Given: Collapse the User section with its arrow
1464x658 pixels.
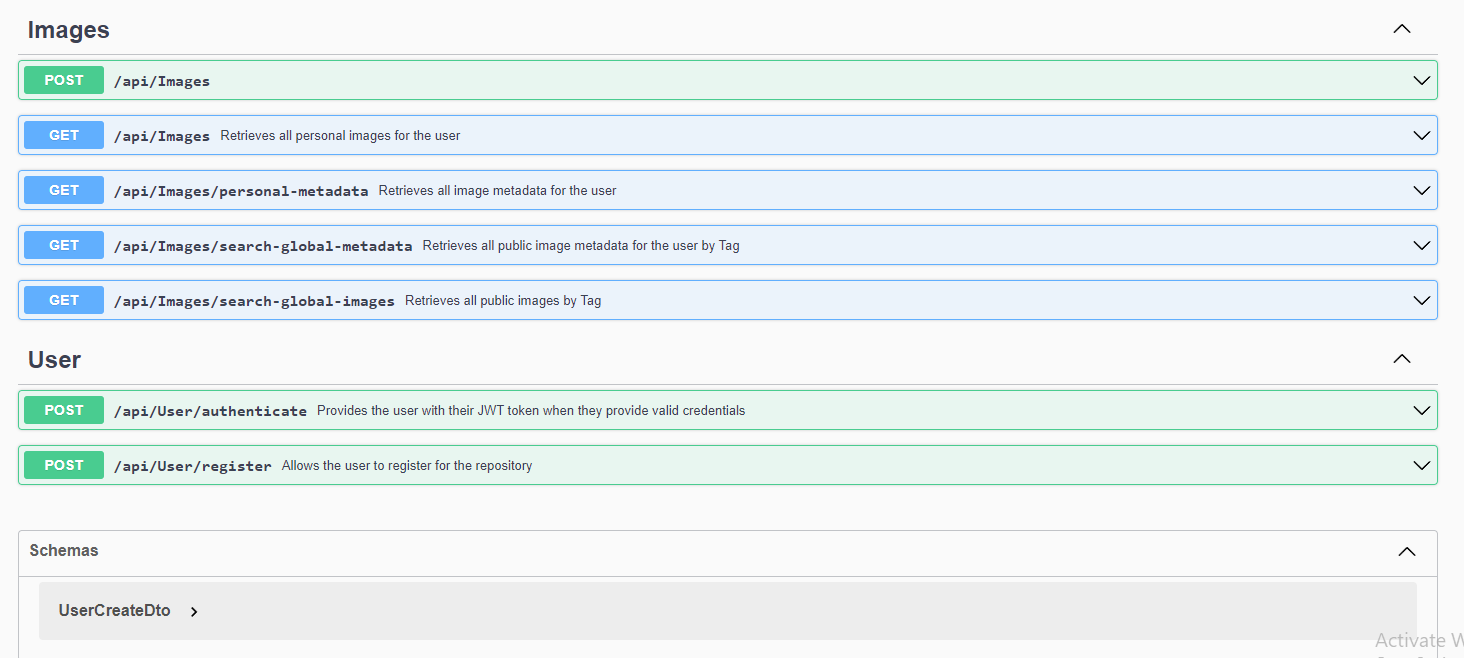Looking at the screenshot, I should click(x=1402, y=359).
